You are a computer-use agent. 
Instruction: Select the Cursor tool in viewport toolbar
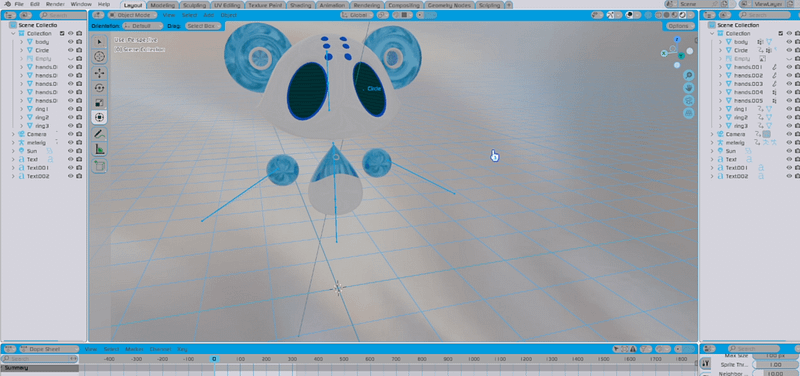pyautogui.click(x=99, y=57)
